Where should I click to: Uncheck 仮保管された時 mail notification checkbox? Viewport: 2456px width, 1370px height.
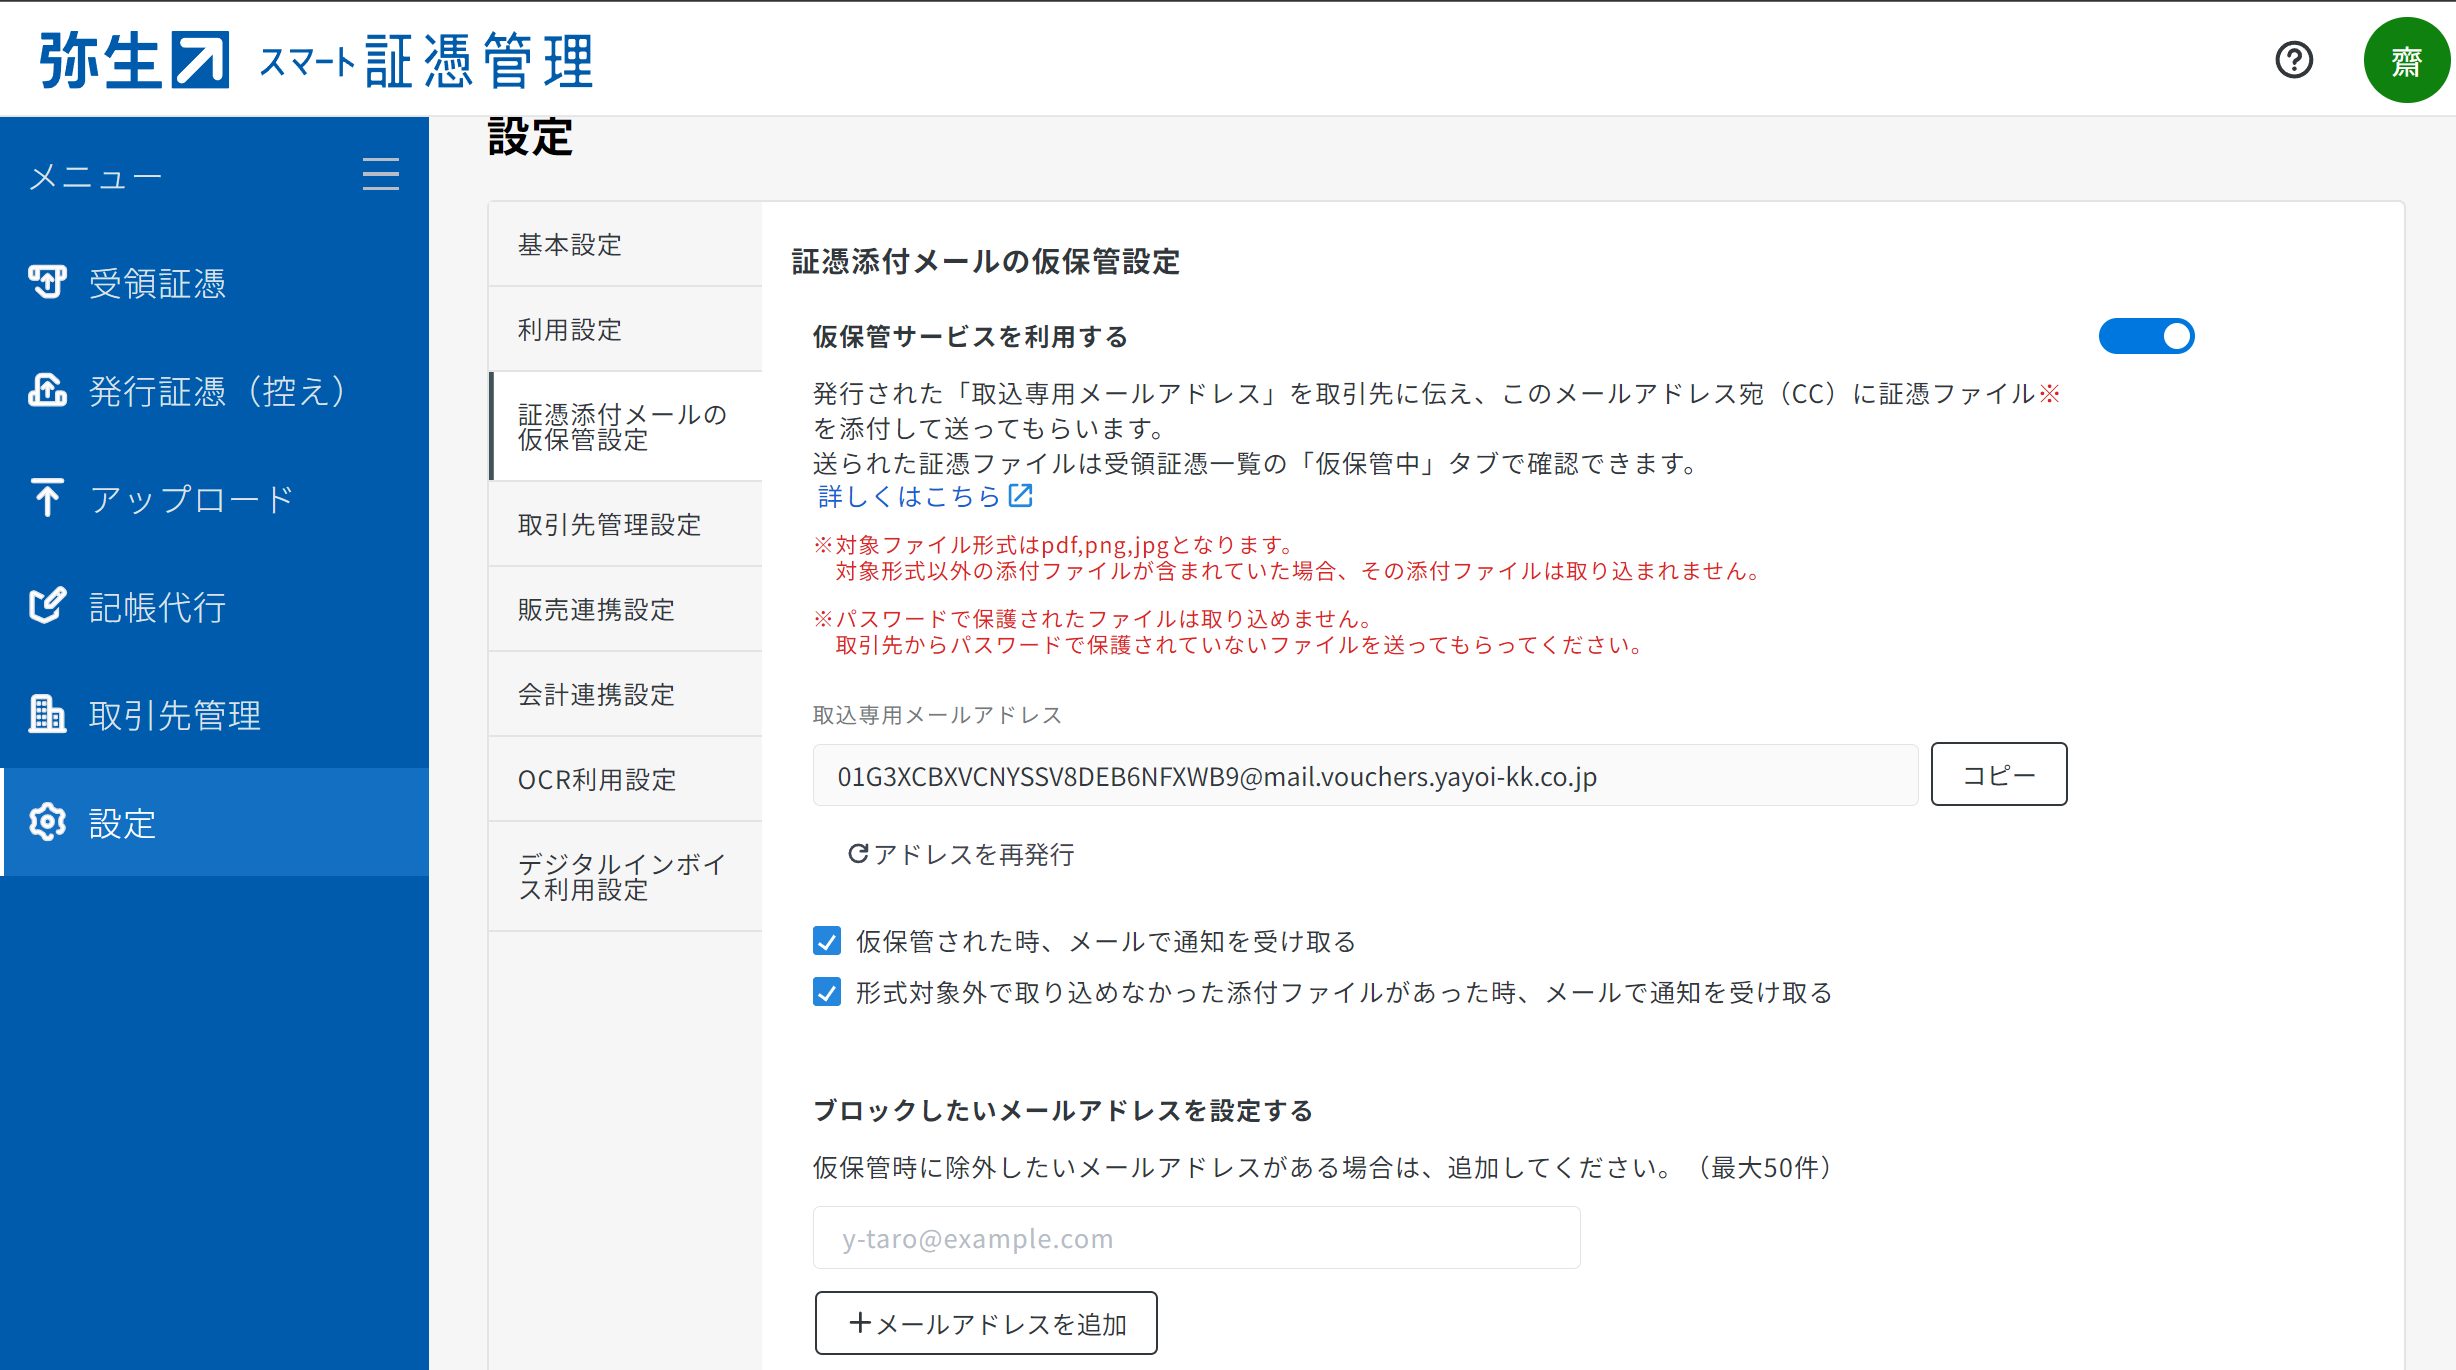coord(827,941)
